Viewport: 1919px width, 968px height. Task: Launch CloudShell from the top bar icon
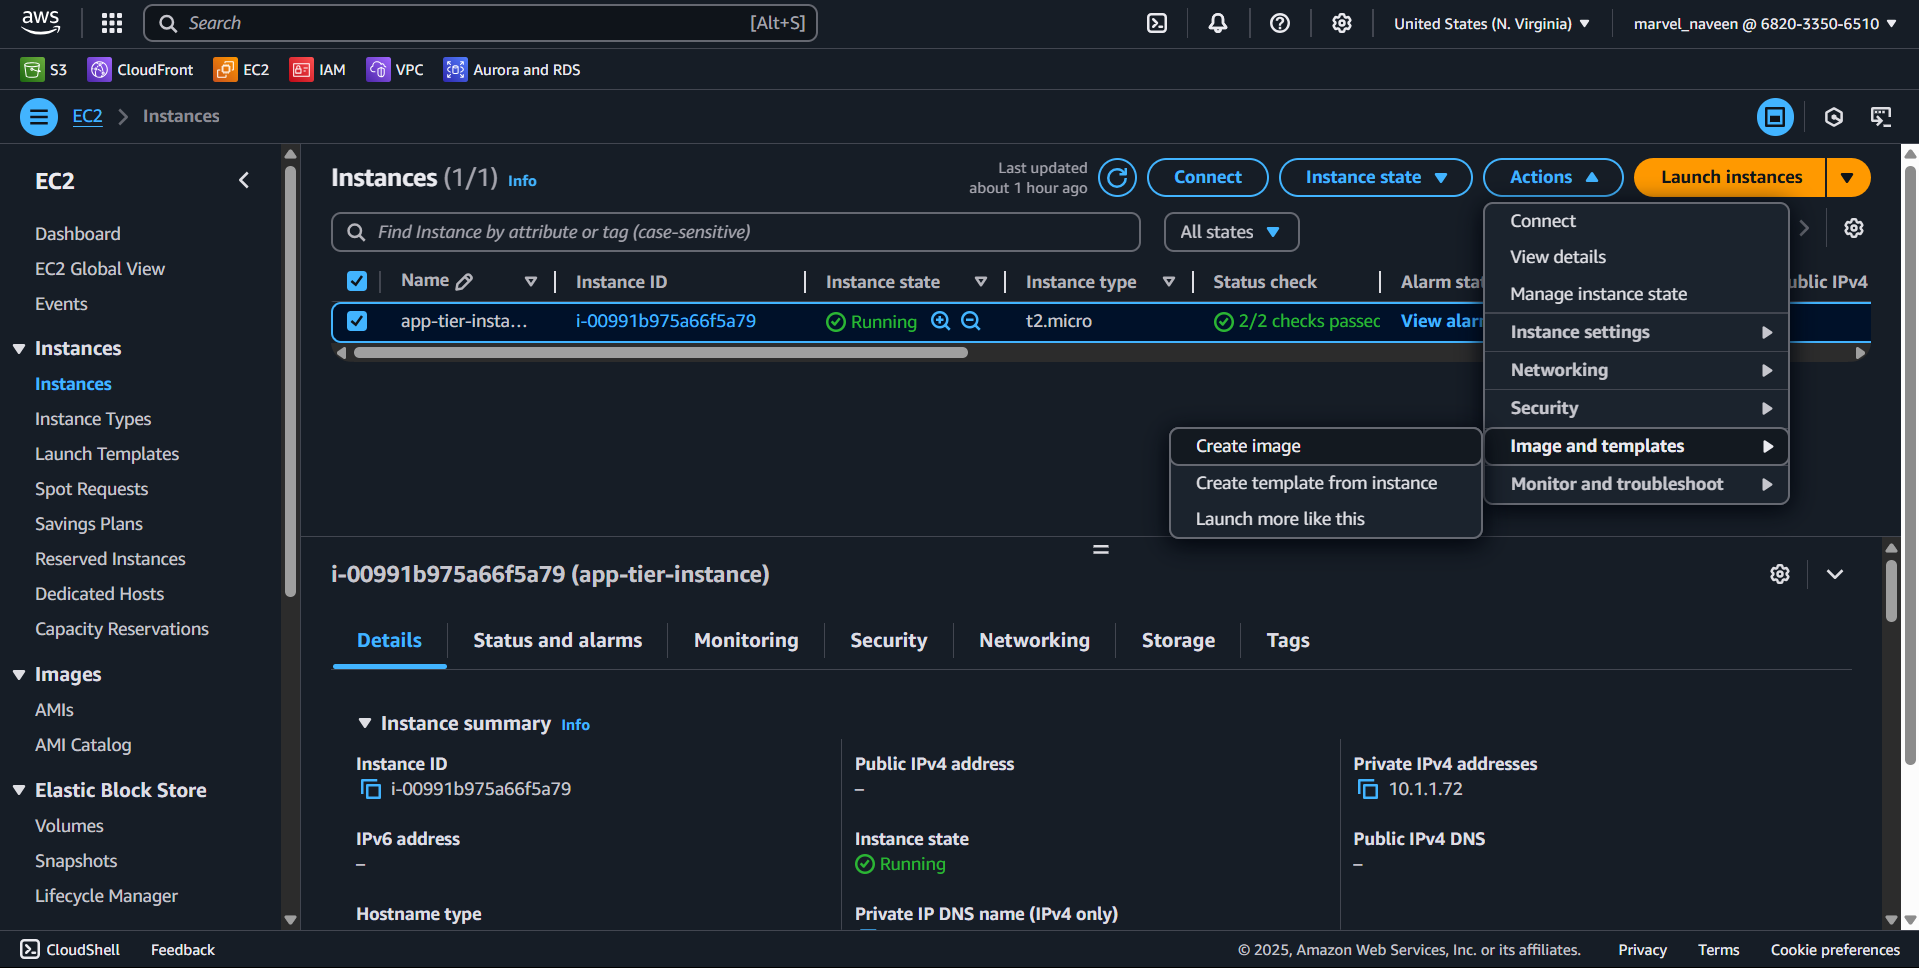coord(1157,23)
